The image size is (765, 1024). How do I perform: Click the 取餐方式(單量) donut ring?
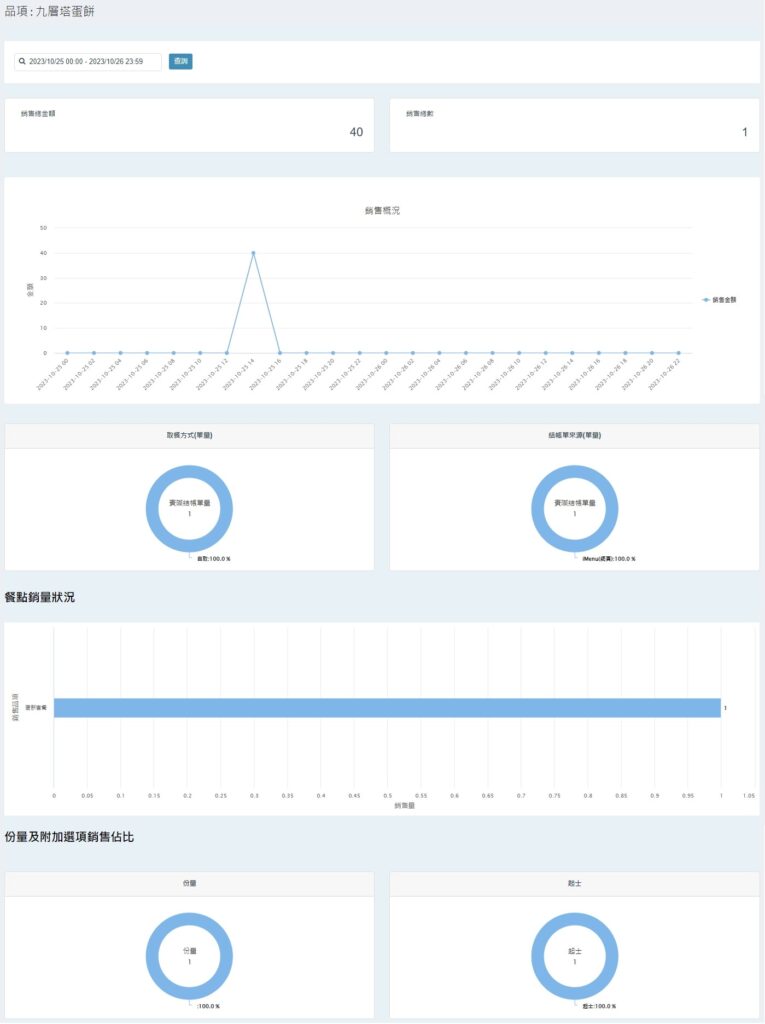(151, 508)
